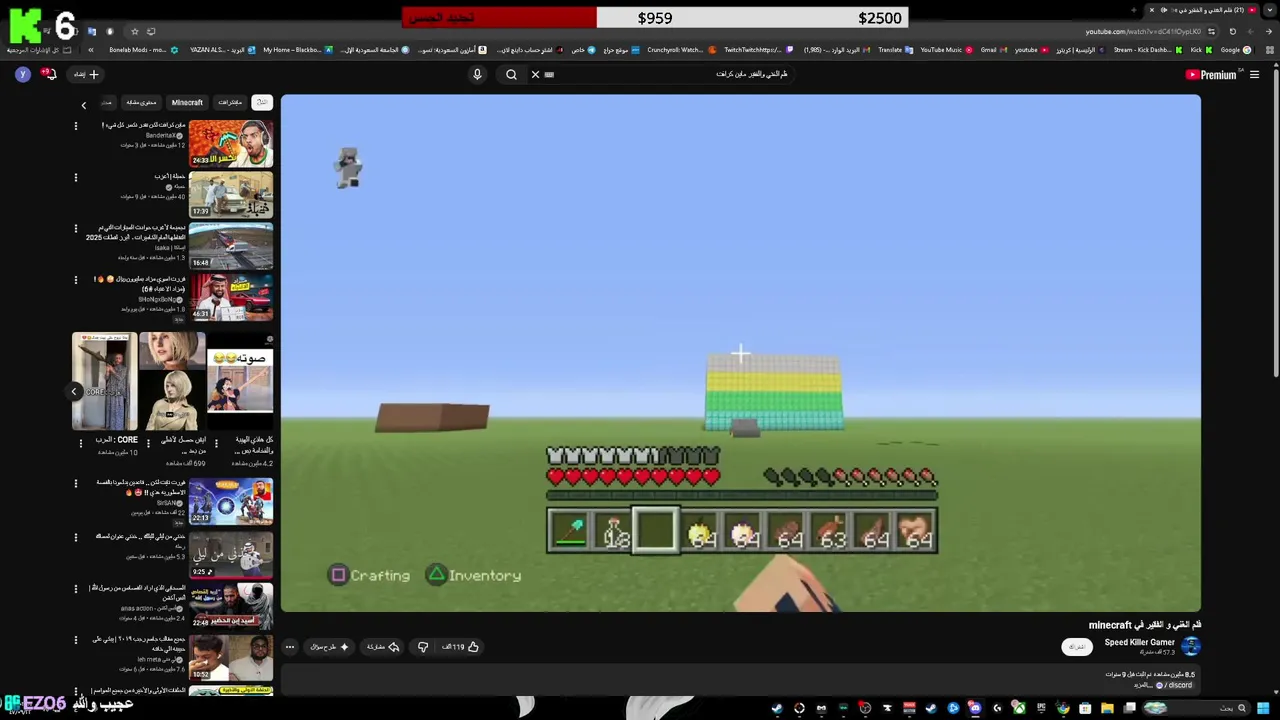Open the 22:13 SirSAN video thumbnail
This screenshot has width=1280, height=720.
(231, 502)
